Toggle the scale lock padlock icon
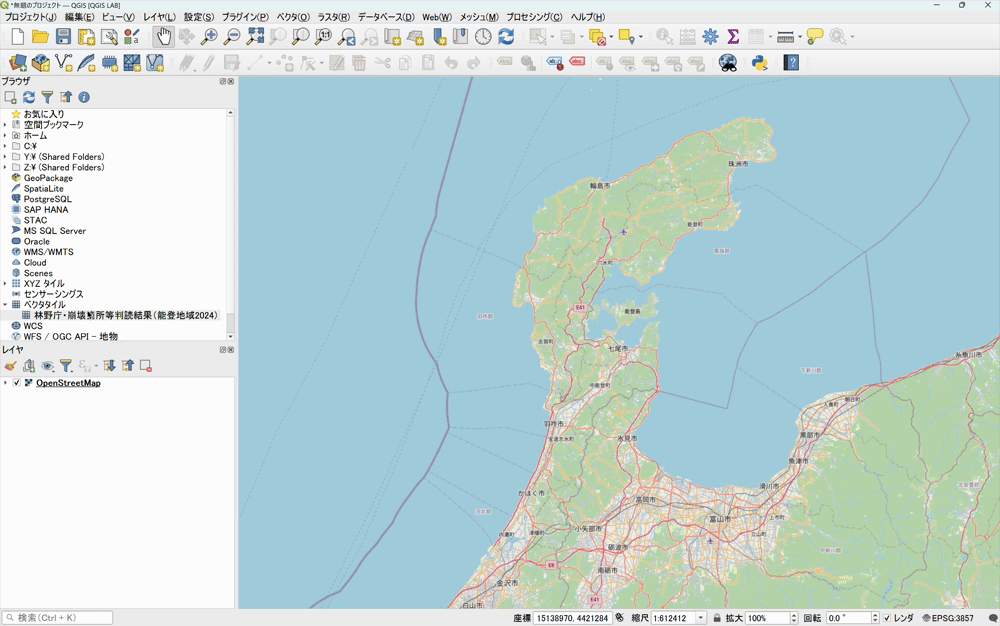This screenshot has width=1000, height=626. pyautogui.click(x=717, y=618)
